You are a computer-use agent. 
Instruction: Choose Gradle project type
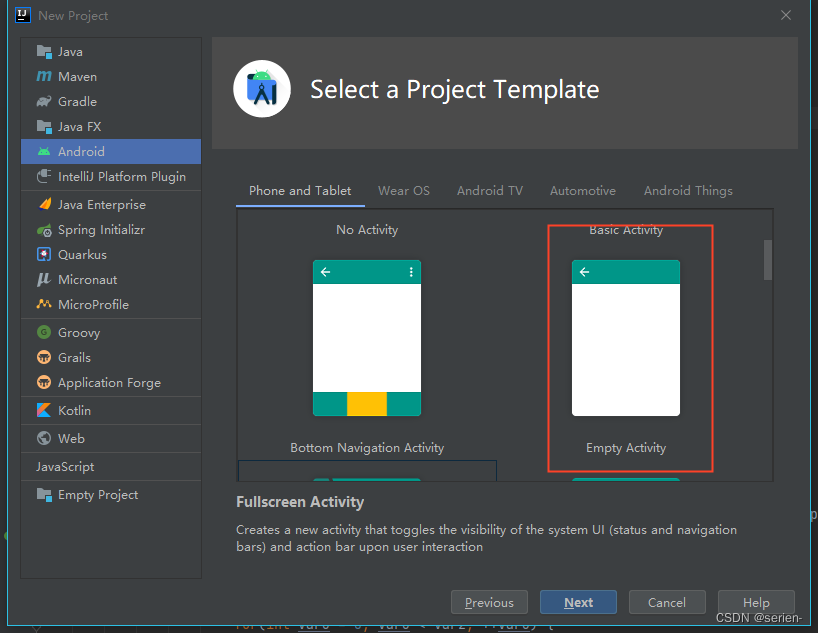[111, 101]
